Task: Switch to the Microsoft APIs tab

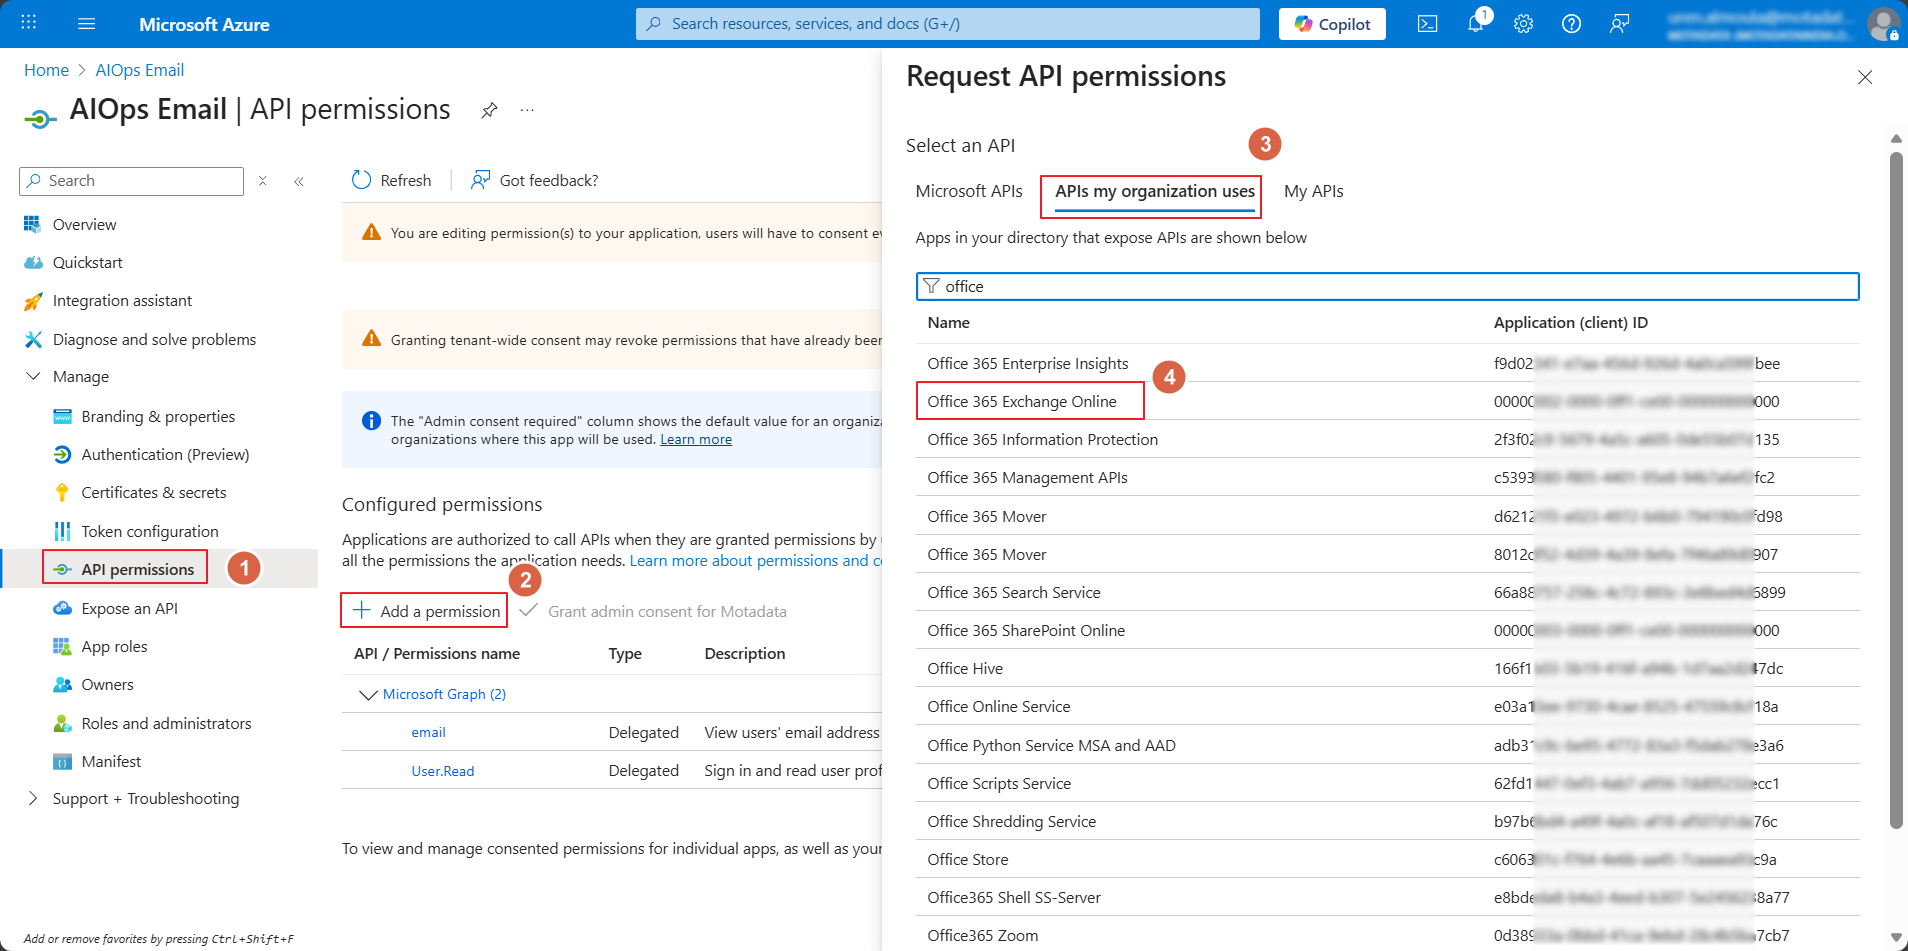Action: (968, 191)
